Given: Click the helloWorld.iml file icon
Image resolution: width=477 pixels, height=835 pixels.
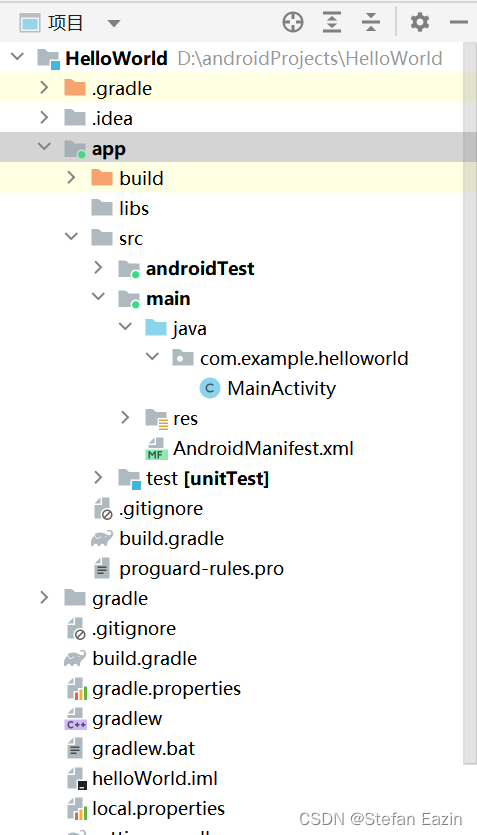Looking at the screenshot, I should click(76, 779).
